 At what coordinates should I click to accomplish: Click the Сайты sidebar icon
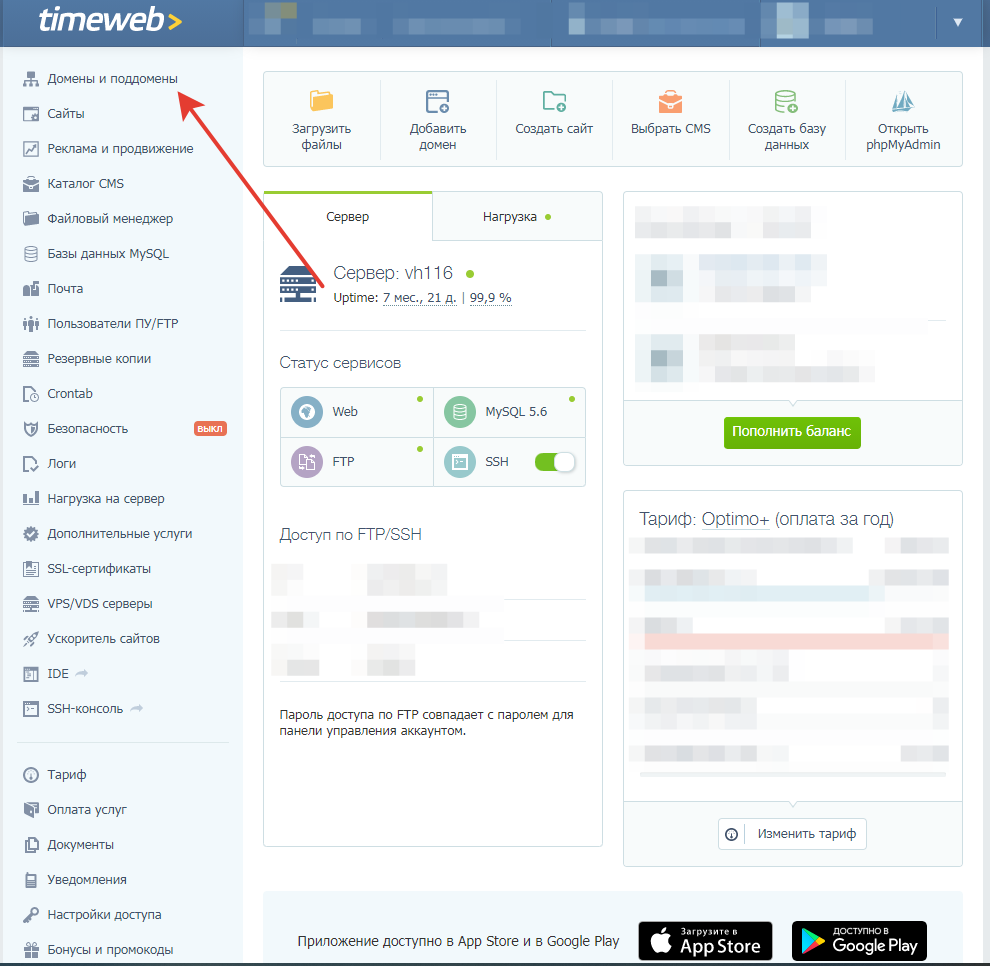pyautogui.click(x=30, y=114)
